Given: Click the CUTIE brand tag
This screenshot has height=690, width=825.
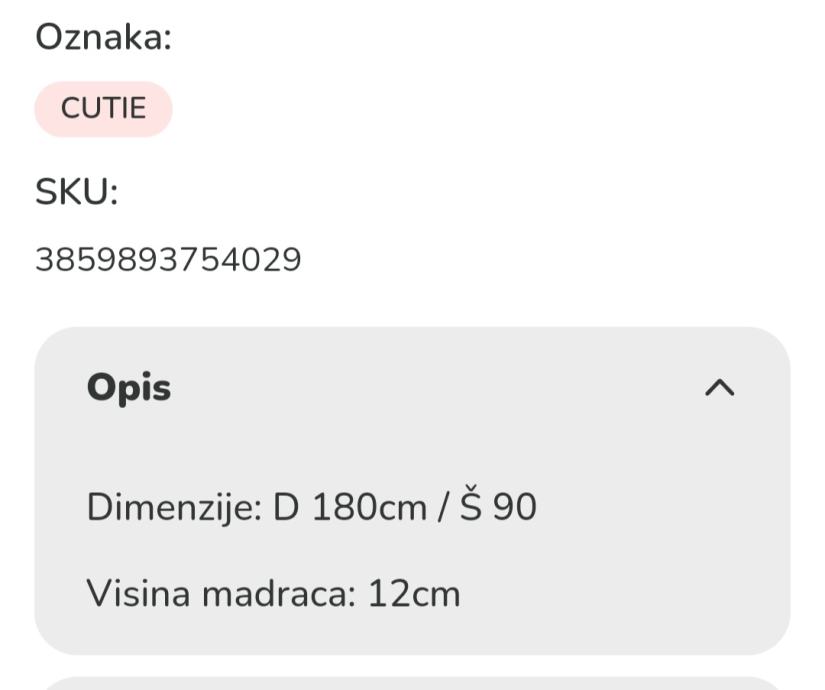Looking at the screenshot, I should pyautogui.click(x=103, y=108).
